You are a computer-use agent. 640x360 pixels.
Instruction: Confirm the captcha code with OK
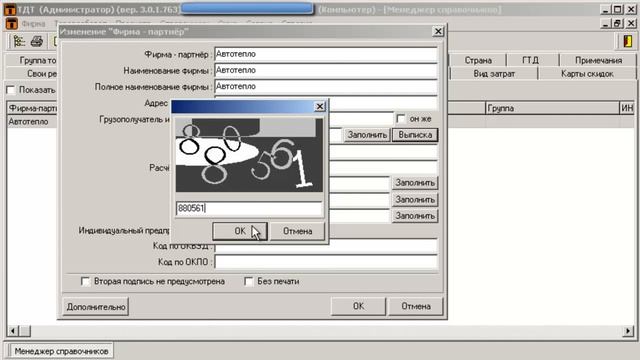[240, 231]
